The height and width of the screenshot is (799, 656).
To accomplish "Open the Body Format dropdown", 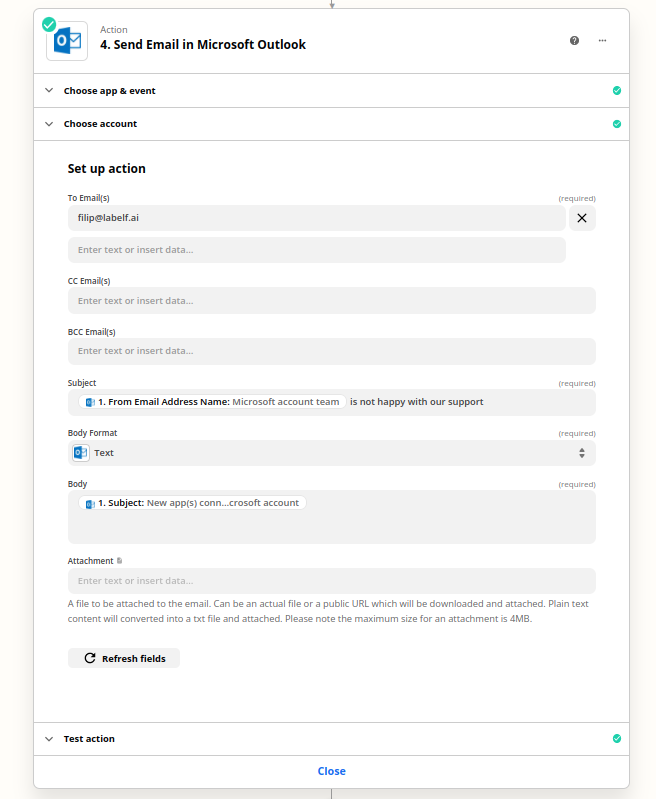I will pyautogui.click(x=332, y=453).
